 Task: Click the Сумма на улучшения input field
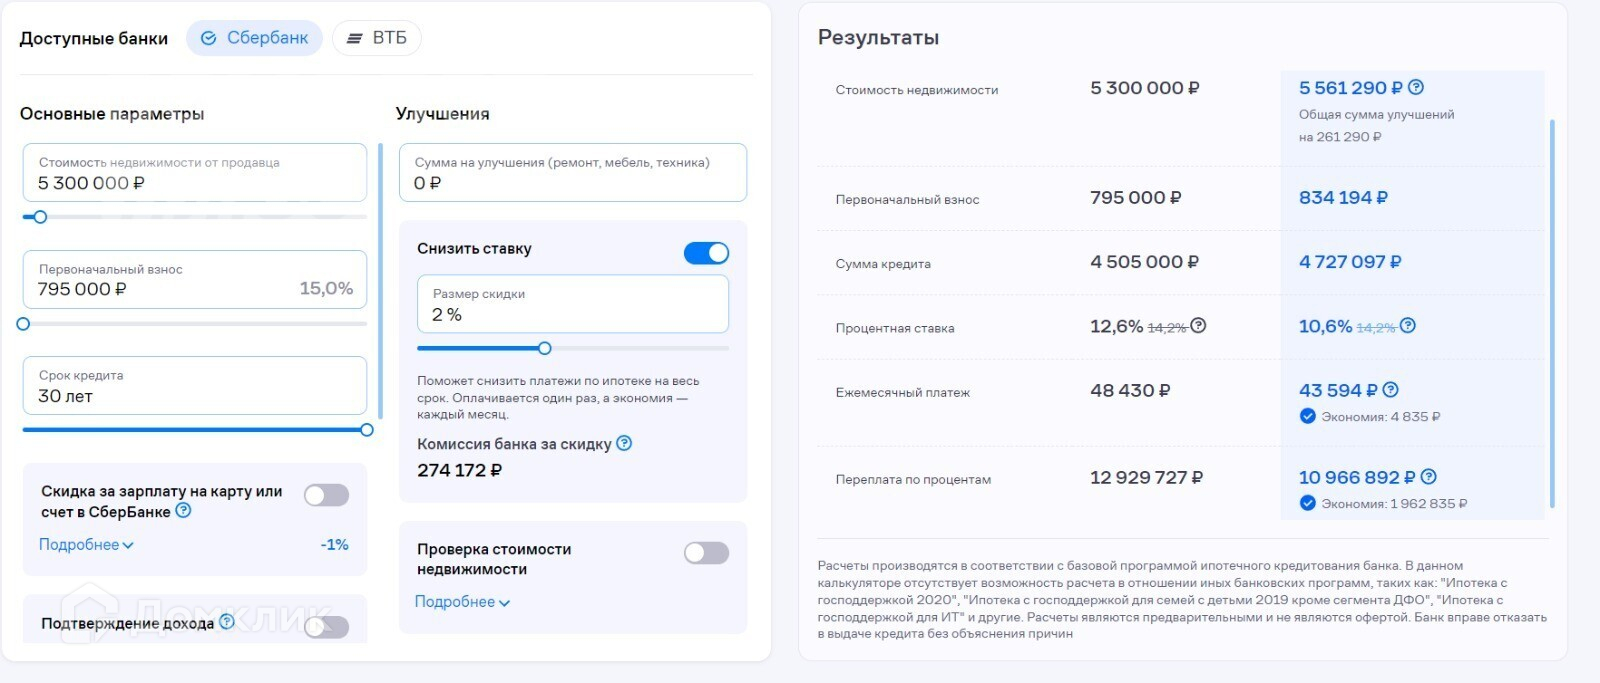(572, 173)
